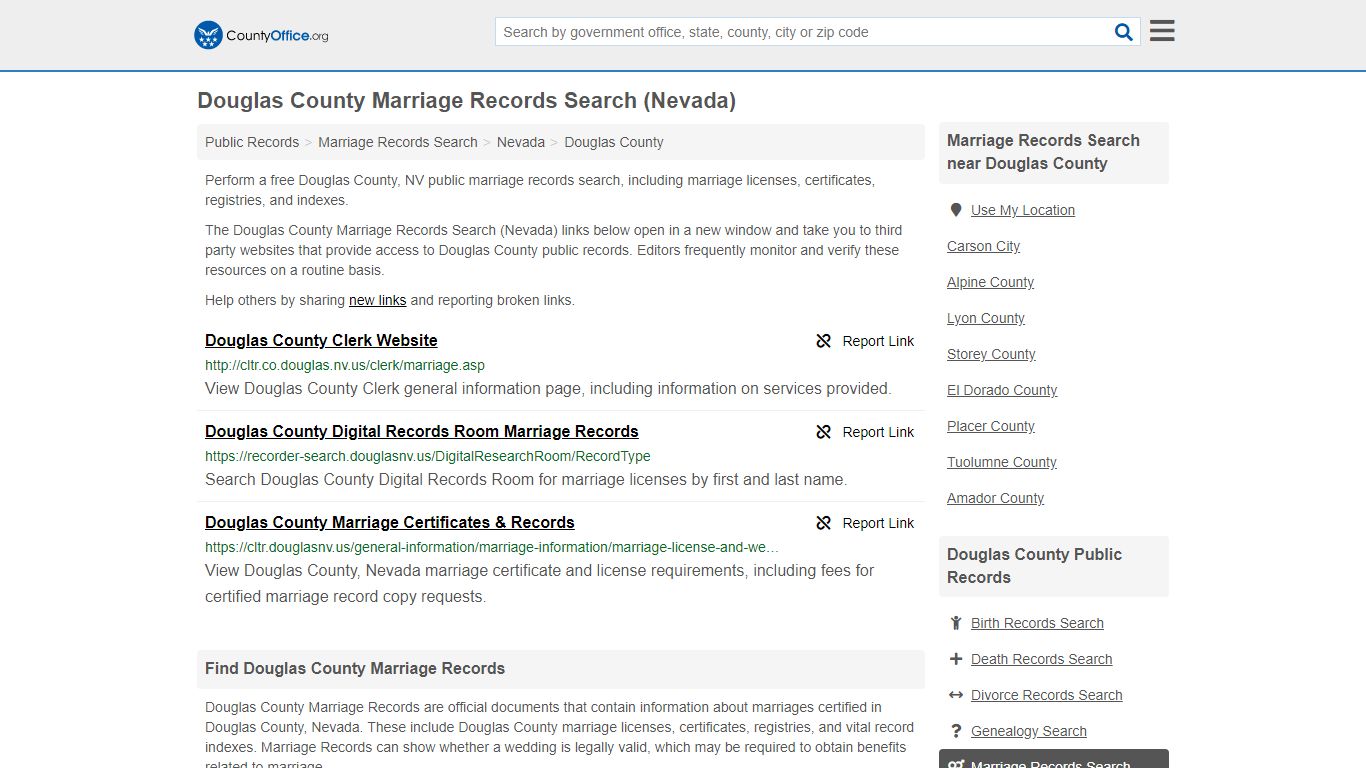Open Placer County link
1366x768 pixels.
point(991,426)
